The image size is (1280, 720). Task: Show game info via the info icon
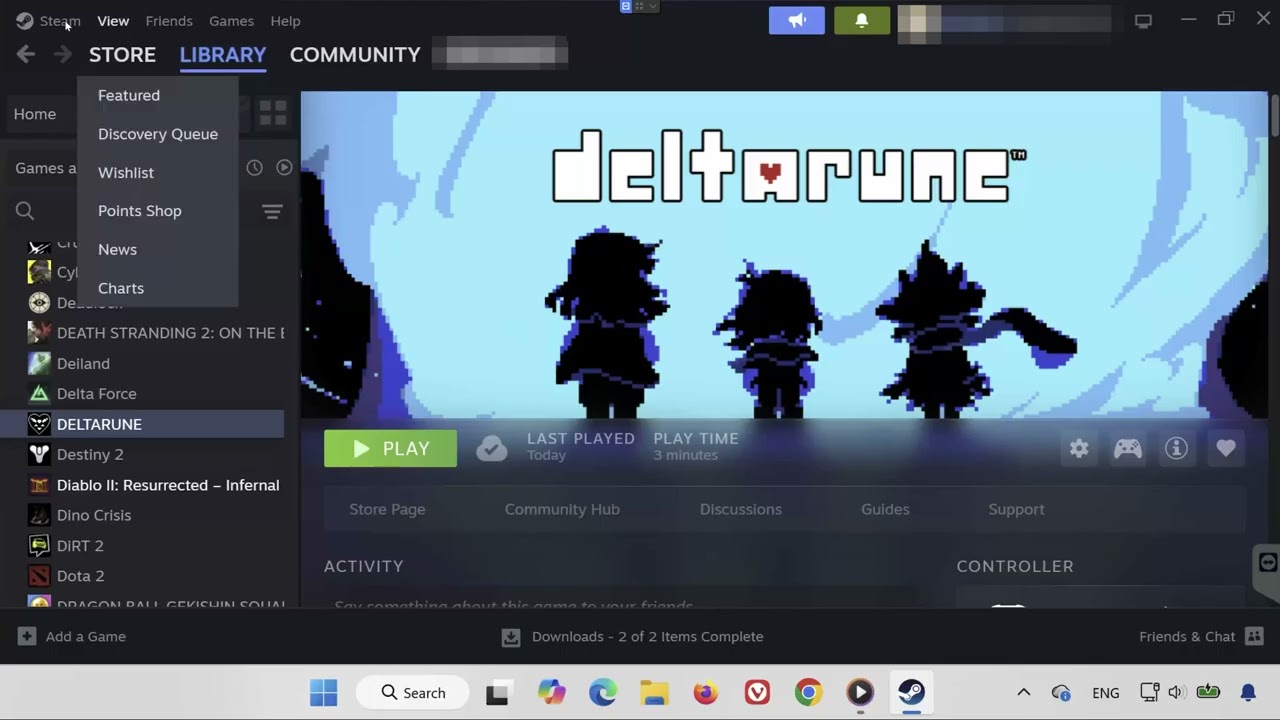(1177, 449)
